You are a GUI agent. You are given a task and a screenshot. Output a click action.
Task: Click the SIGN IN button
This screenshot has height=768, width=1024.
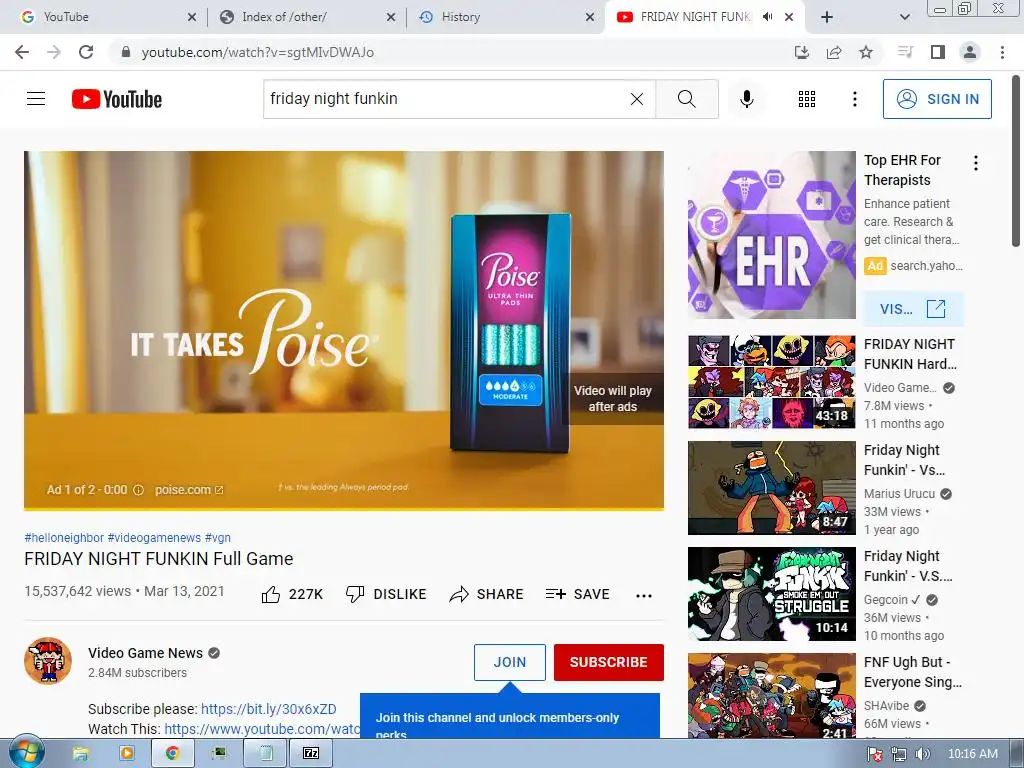(937, 99)
